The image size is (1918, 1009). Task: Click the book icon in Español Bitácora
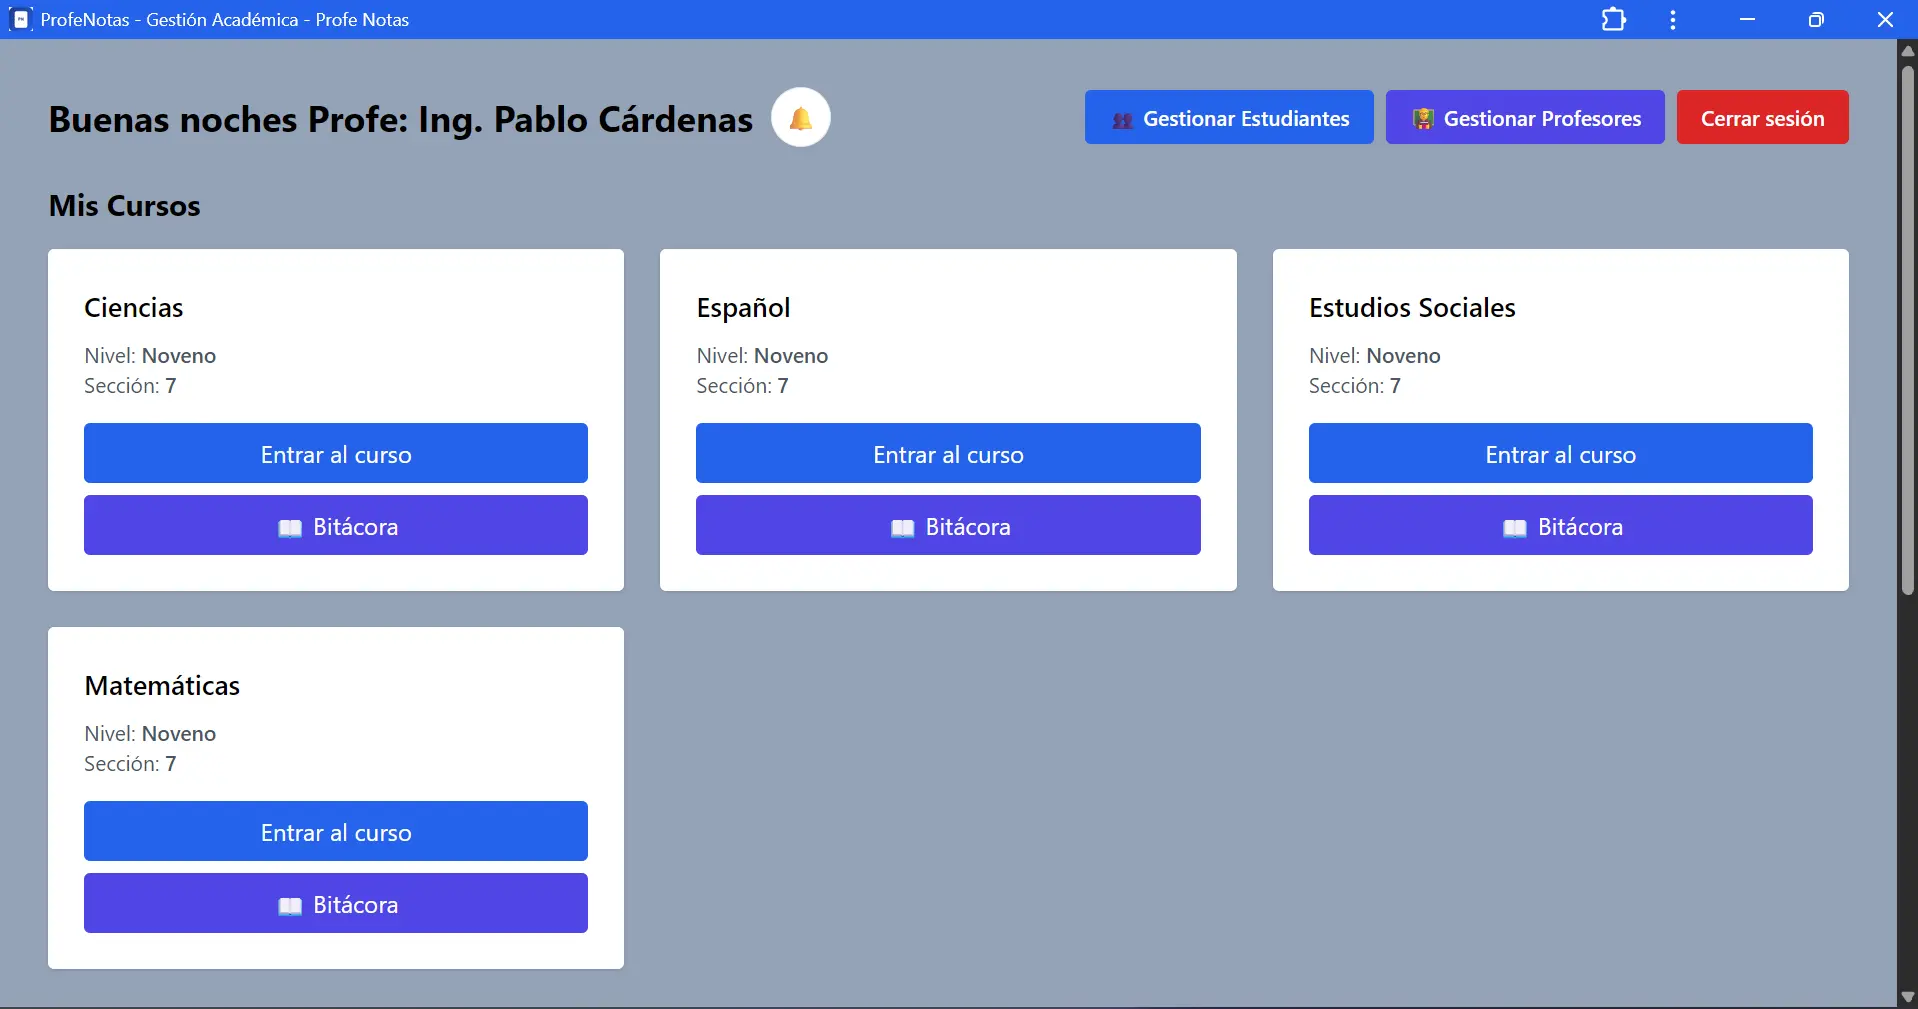(x=902, y=528)
